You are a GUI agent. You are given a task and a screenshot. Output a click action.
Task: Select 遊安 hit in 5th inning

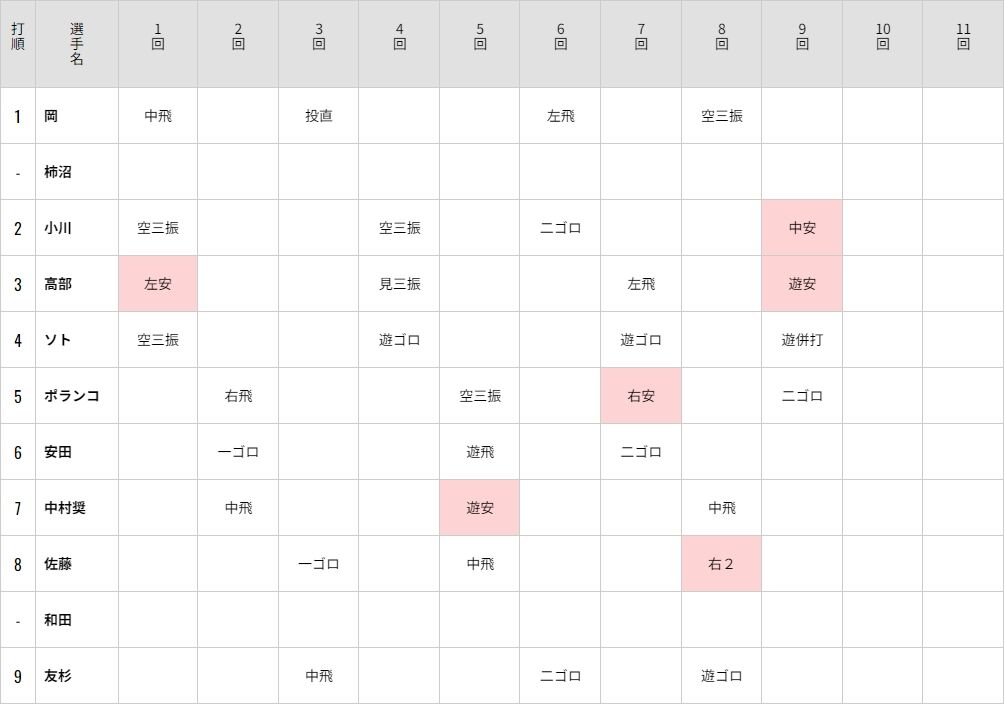480,508
